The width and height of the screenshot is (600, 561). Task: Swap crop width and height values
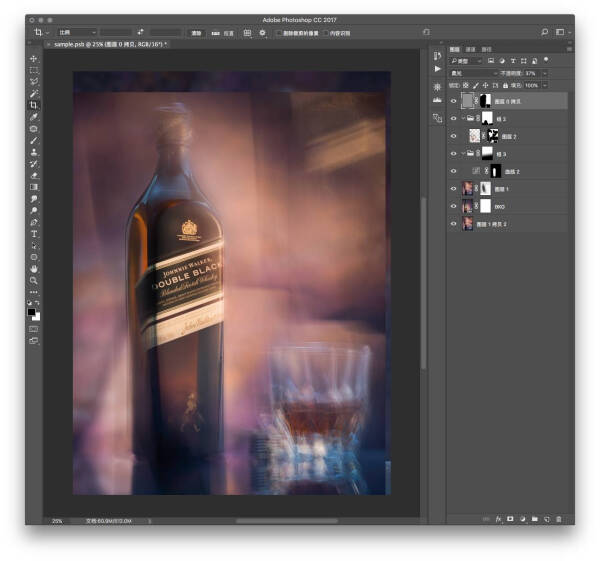click(140, 33)
